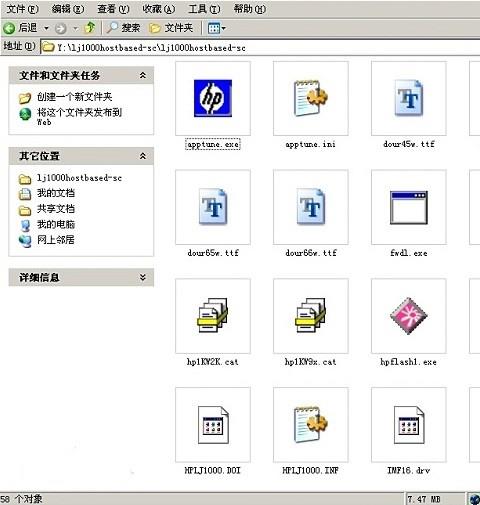Viewport: 480px width, 505px height.
Task: Click the 创建一个新文件夹 folder icon
Action: pyautogui.click(x=25, y=98)
